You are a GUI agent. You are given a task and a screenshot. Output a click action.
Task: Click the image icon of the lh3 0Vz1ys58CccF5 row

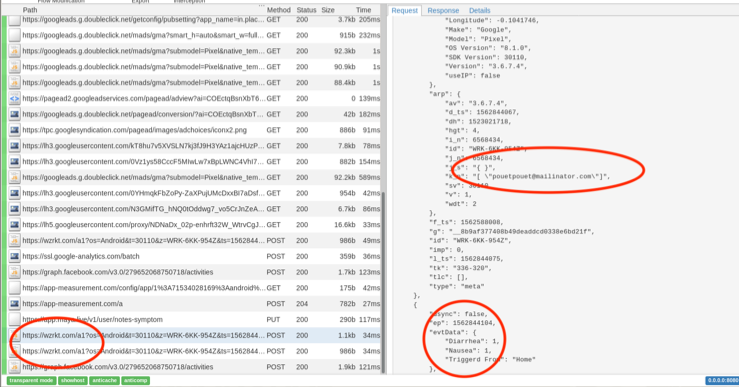click(14, 162)
